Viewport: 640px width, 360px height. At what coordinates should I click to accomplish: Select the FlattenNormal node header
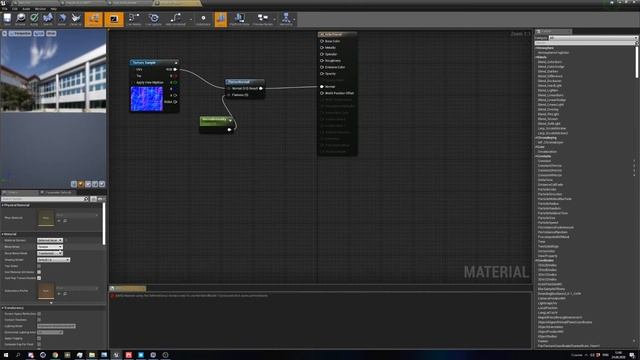click(244, 82)
